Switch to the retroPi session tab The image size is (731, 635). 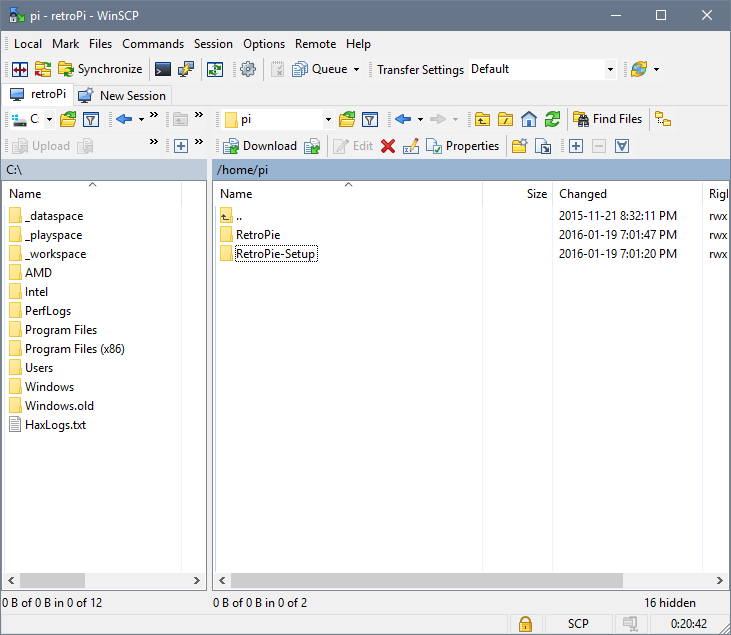tap(38, 95)
